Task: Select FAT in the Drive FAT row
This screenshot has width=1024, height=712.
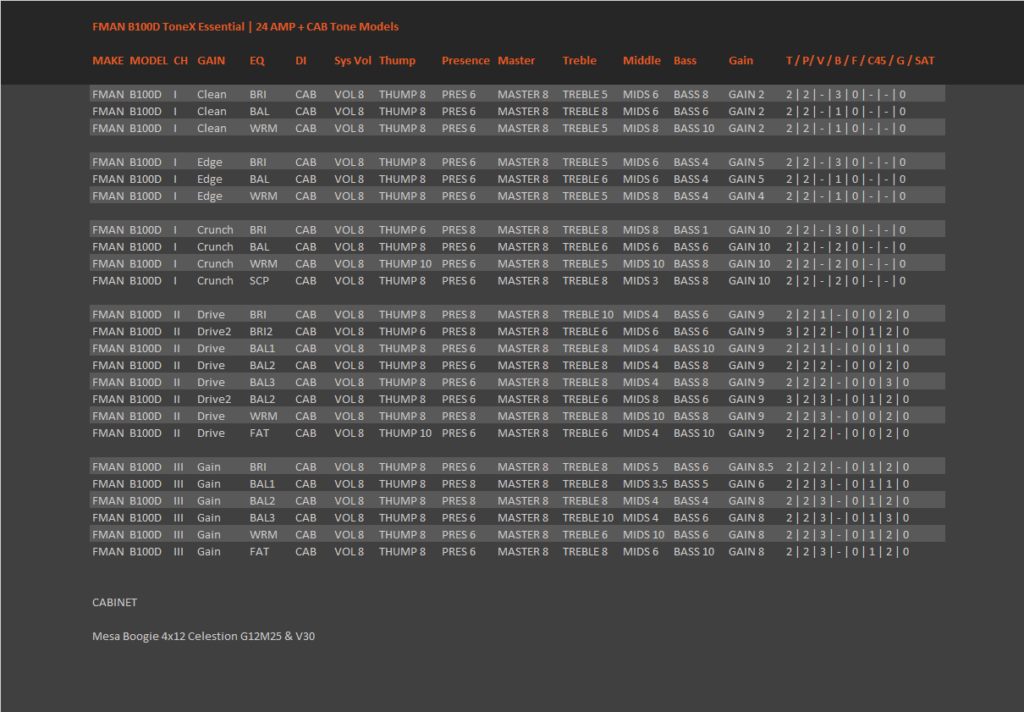Action: (x=259, y=434)
